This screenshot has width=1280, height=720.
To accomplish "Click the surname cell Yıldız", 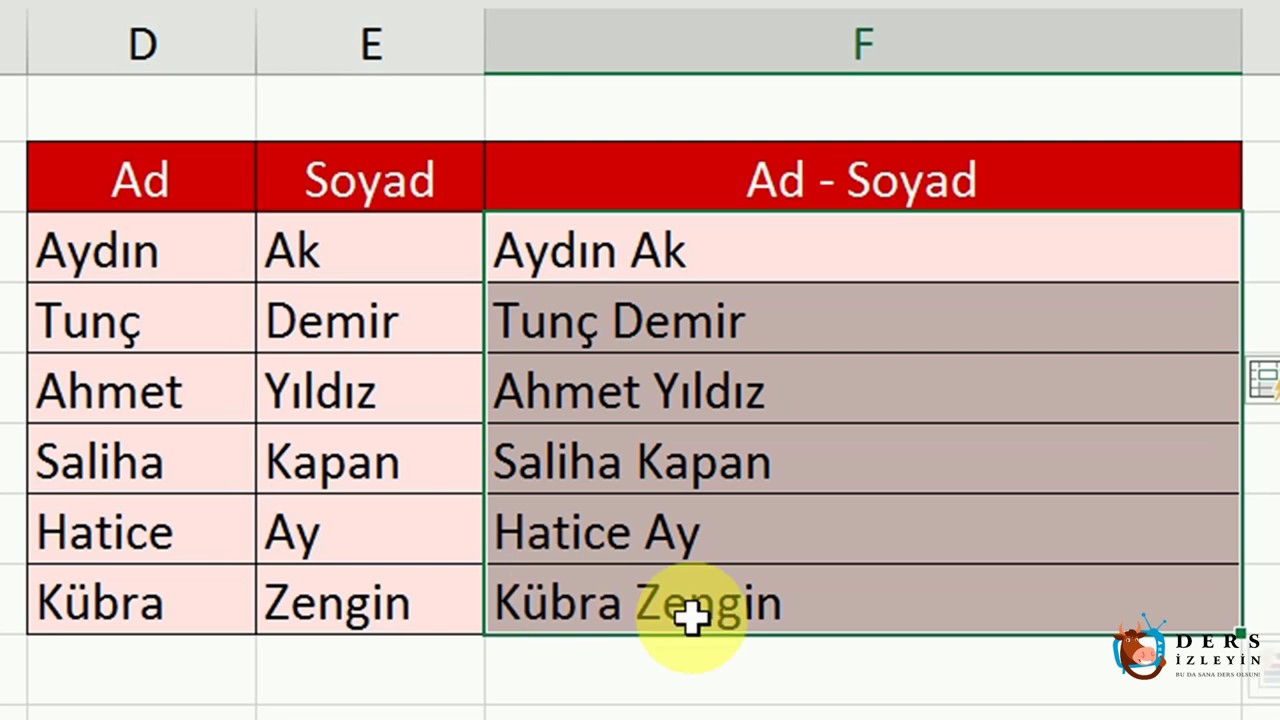I will click(x=370, y=388).
